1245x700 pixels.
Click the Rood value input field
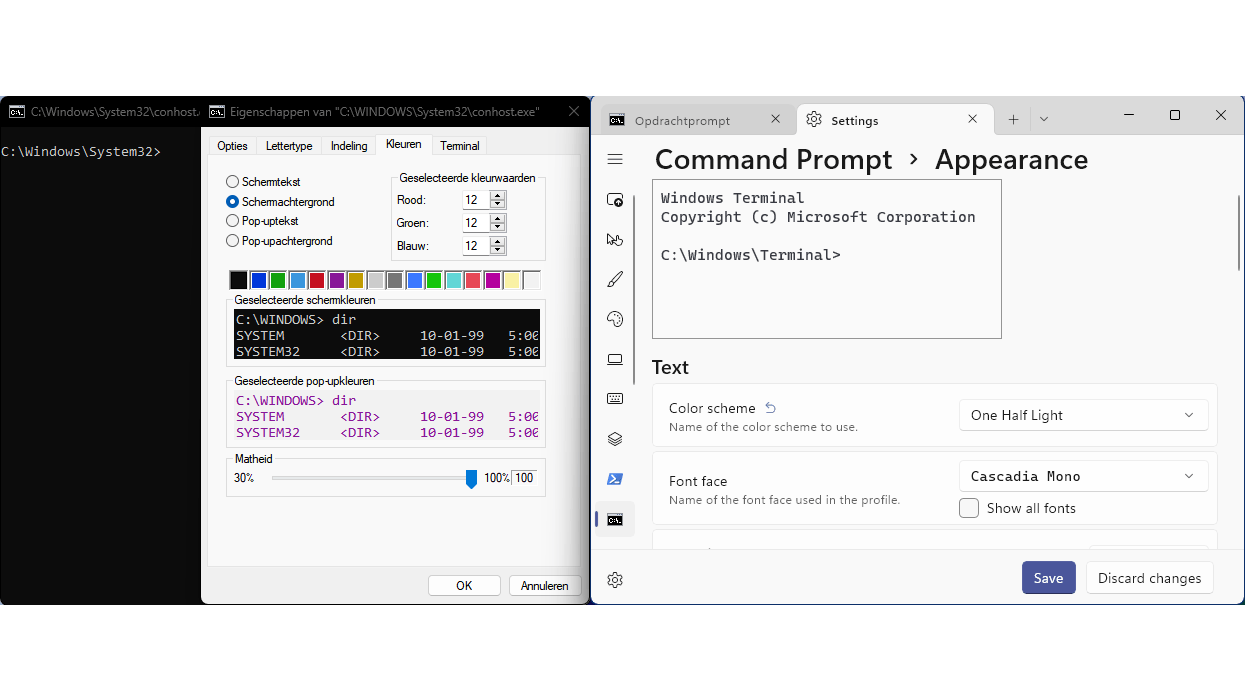pyautogui.click(x=476, y=200)
